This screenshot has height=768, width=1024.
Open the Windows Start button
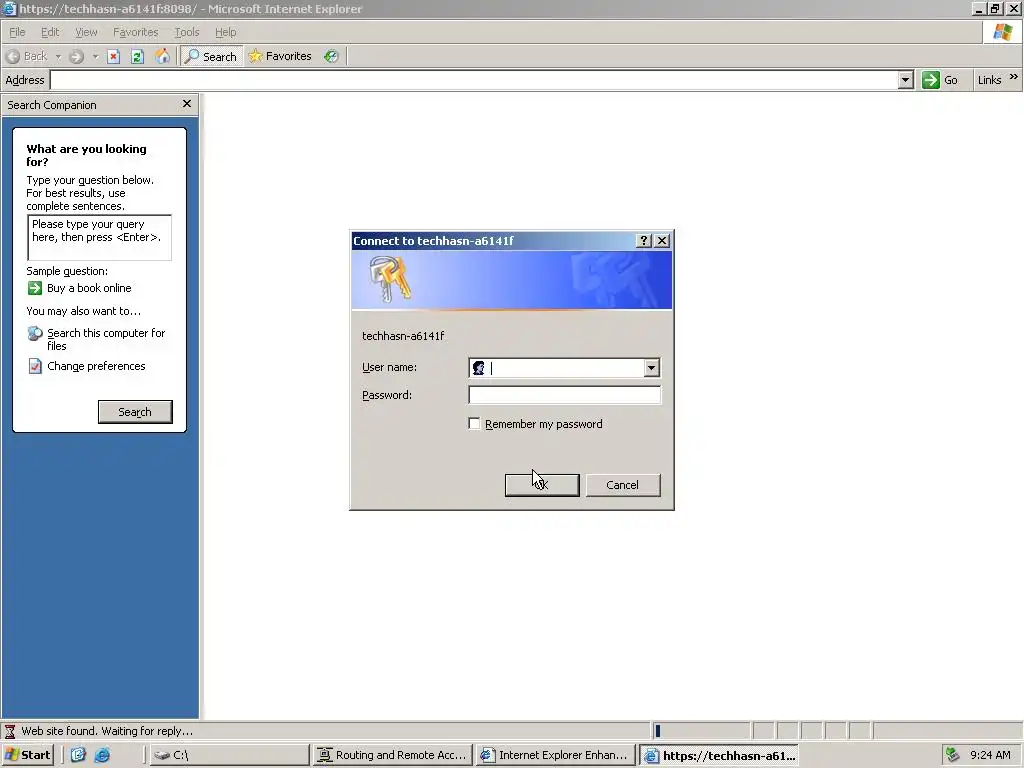(27, 755)
